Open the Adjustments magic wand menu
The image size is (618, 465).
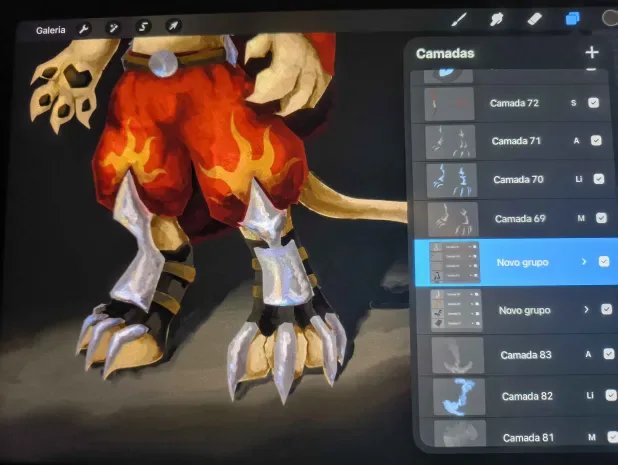coord(113,28)
